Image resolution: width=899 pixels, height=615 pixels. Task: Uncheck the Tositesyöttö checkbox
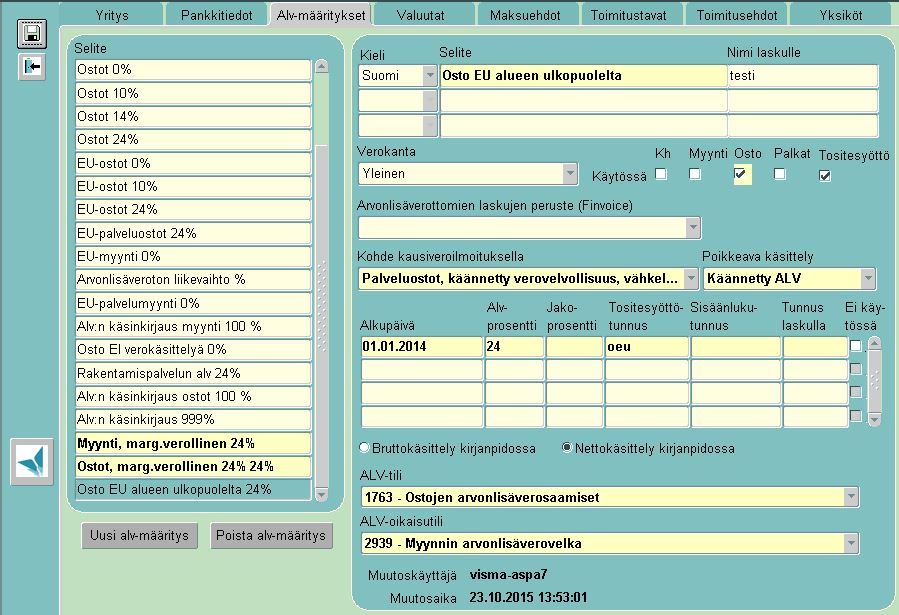click(825, 176)
